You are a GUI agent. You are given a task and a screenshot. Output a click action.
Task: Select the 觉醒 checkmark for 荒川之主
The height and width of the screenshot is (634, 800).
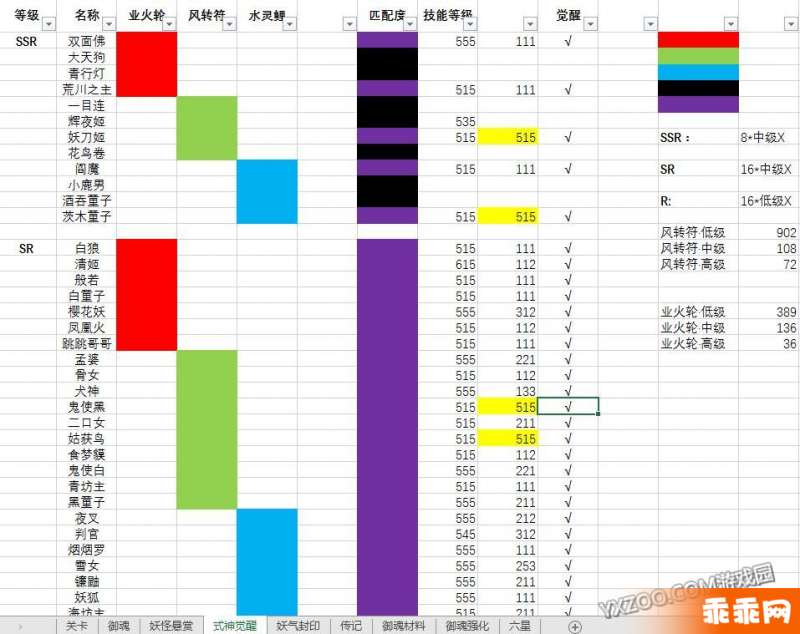tap(568, 89)
